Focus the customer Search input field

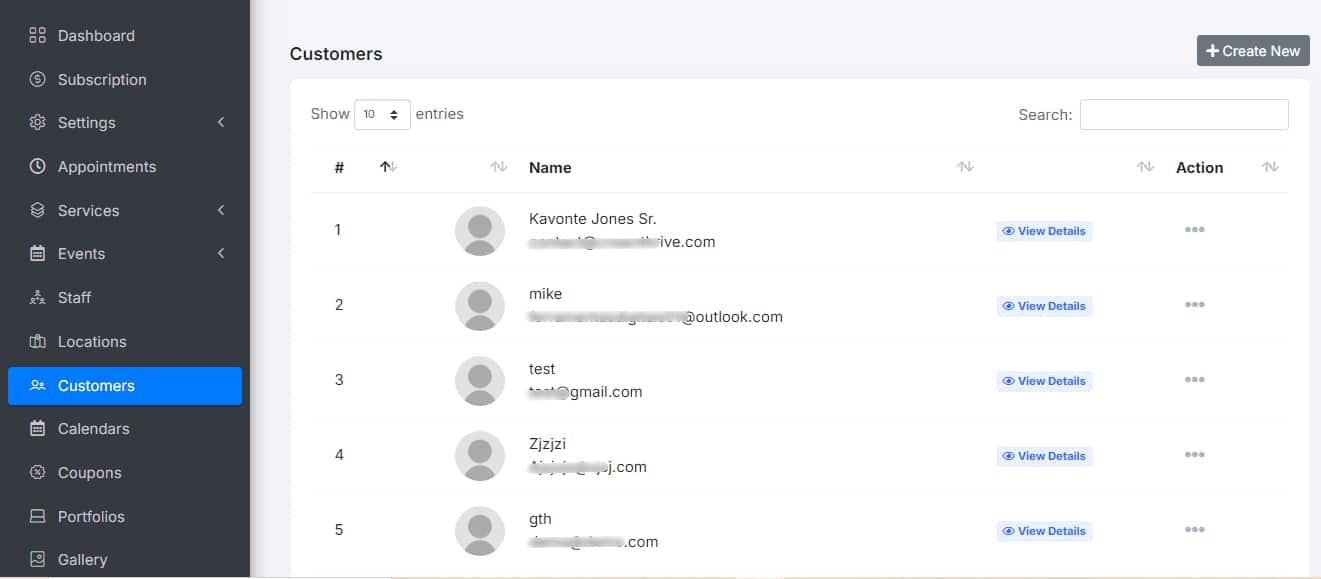pyautogui.click(x=1183, y=115)
